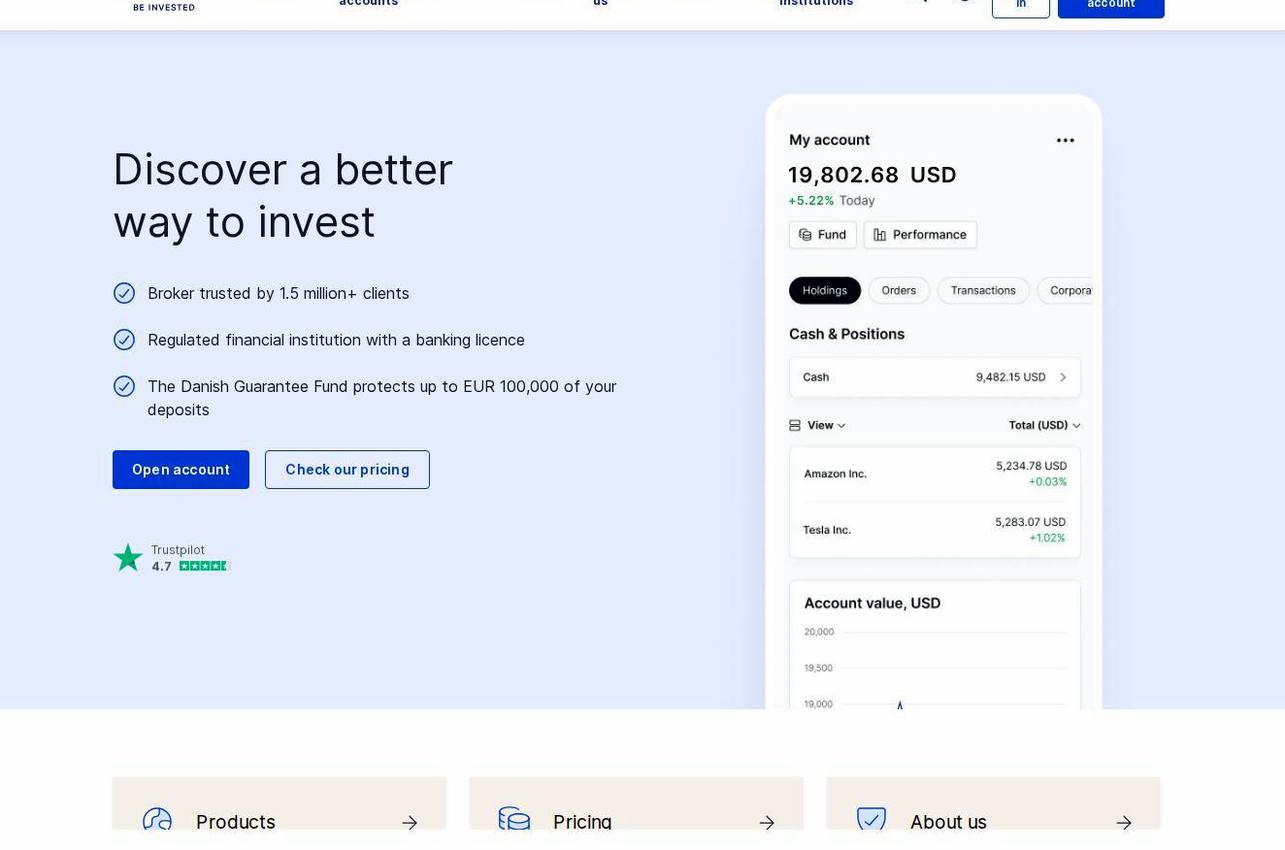Click the checkmark beside 'Broker trusted by 1.5 million+ clients'
The width and height of the screenshot is (1285, 850).
[x=124, y=293]
